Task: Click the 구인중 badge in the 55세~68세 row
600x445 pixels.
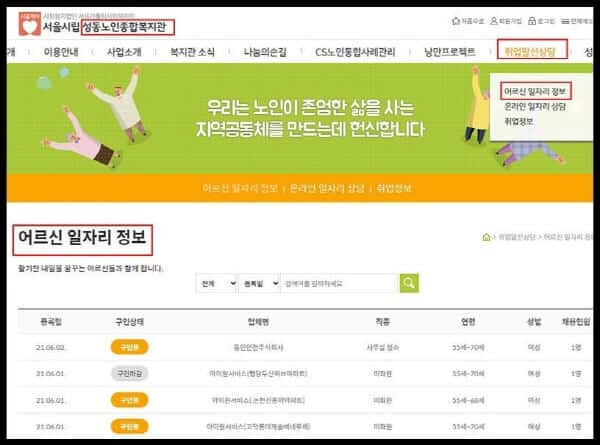Action: [x=129, y=400]
